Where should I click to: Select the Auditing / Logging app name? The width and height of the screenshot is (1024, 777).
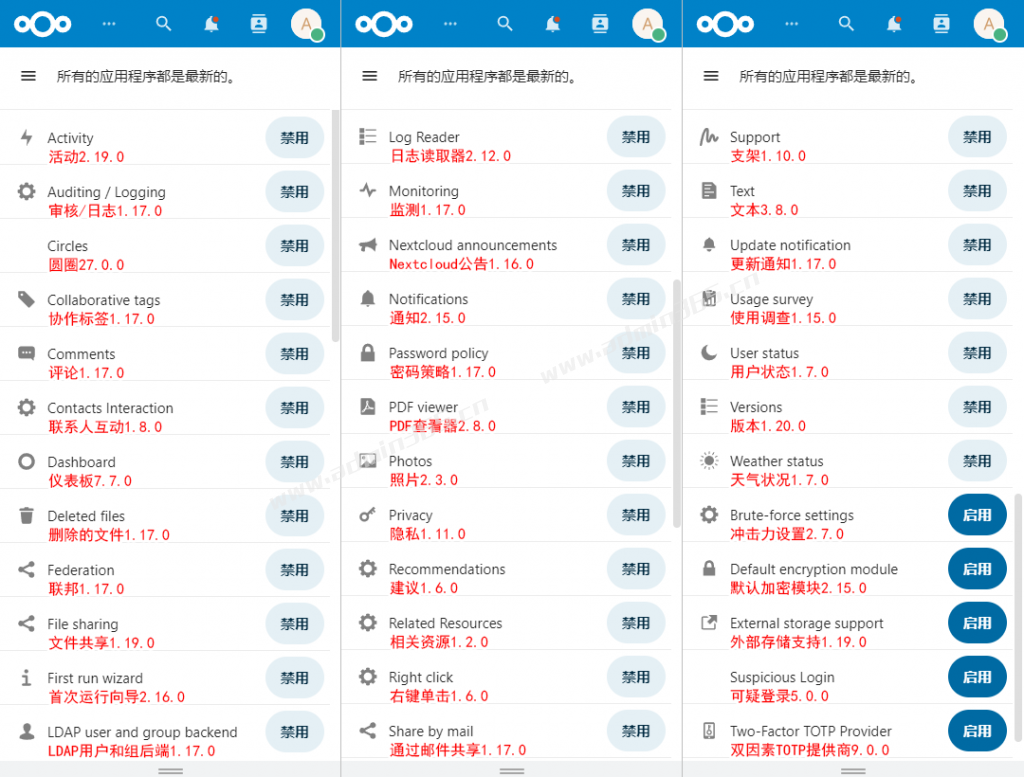tap(106, 192)
